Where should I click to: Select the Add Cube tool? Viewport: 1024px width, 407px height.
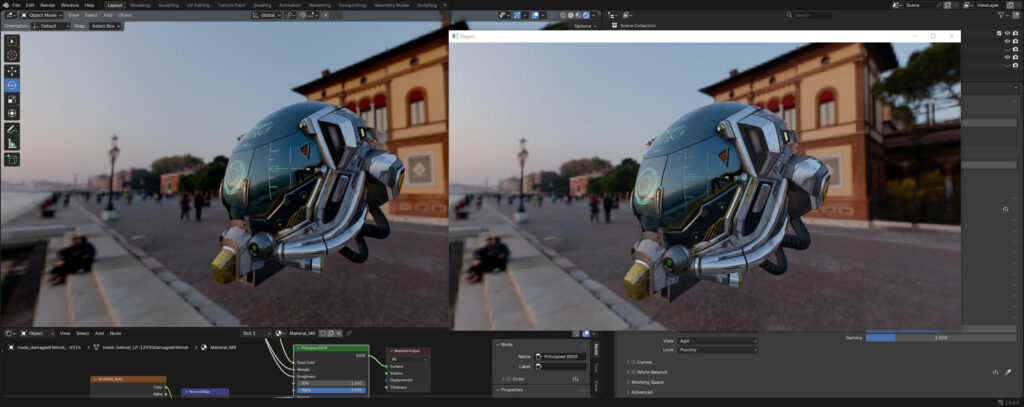pos(12,158)
